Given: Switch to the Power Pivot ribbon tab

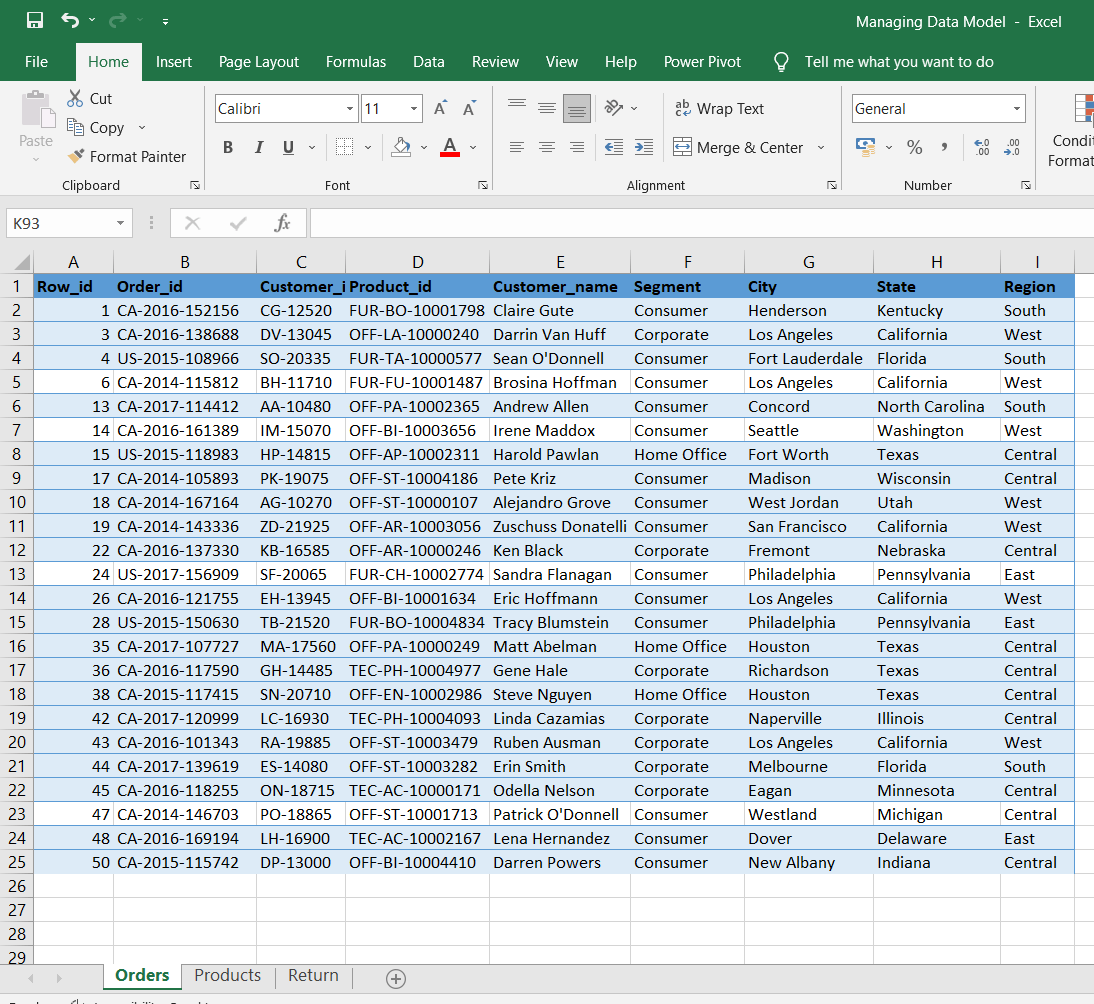Looking at the screenshot, I should tap(702, 61).
